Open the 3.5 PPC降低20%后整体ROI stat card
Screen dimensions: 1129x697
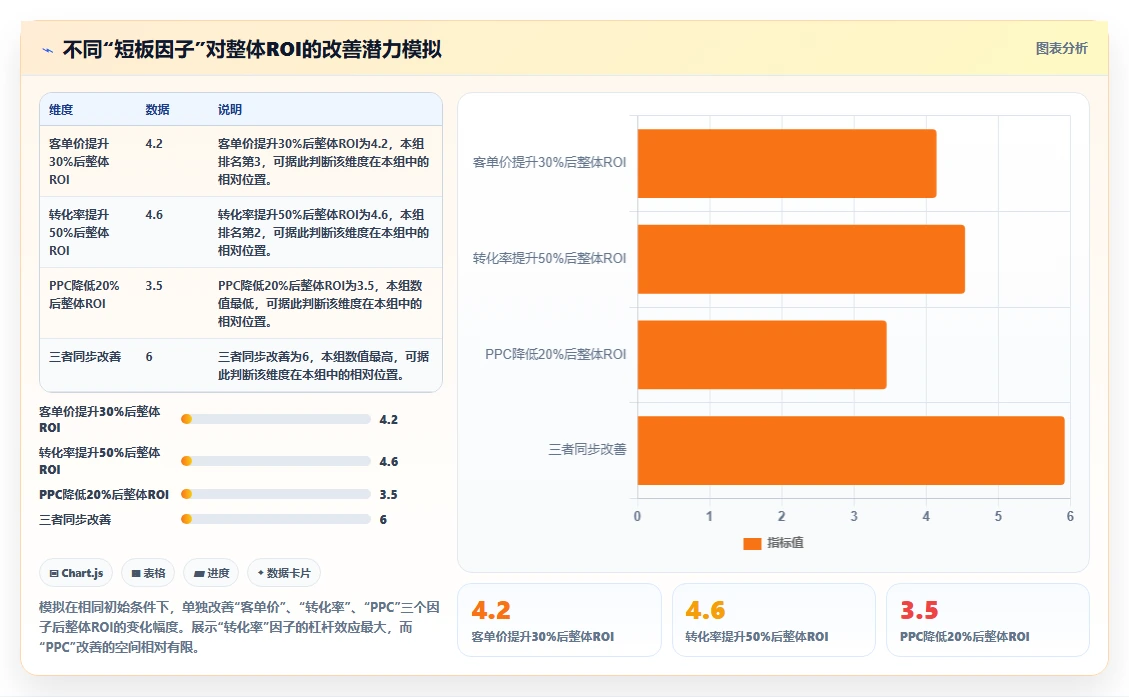[x=988, y=620]
